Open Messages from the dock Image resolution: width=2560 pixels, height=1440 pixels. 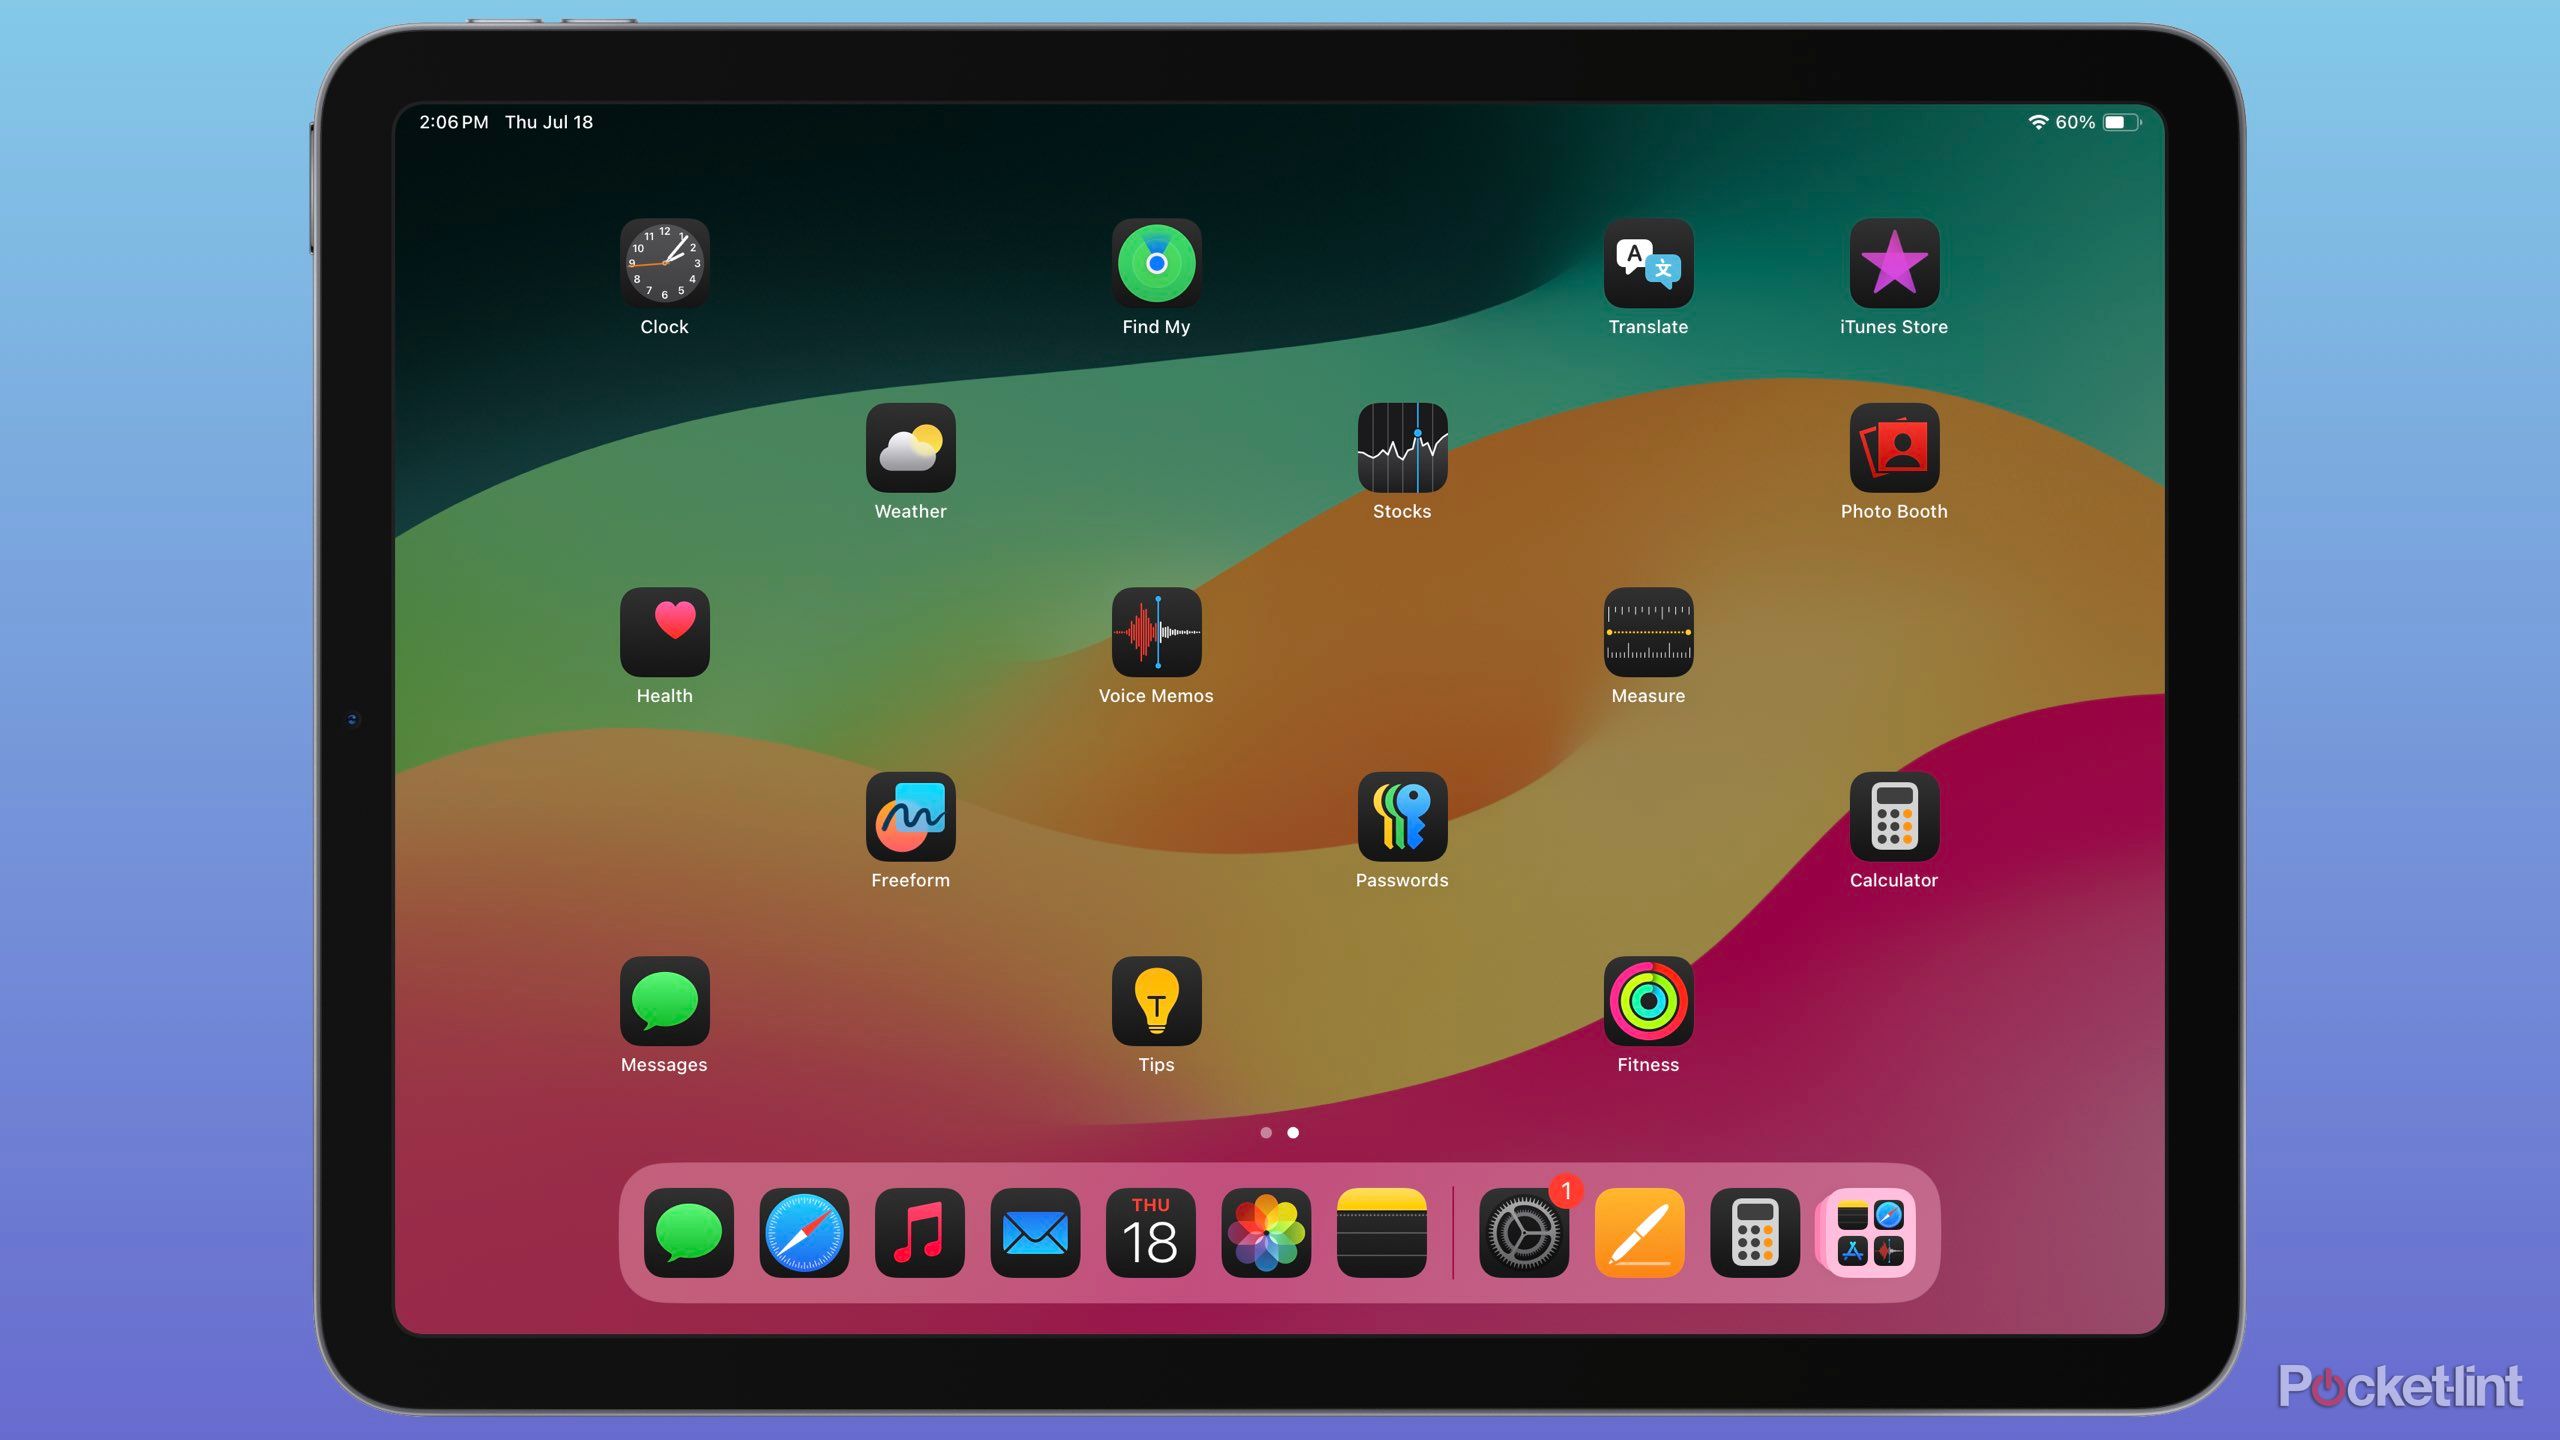point(687,1233)
